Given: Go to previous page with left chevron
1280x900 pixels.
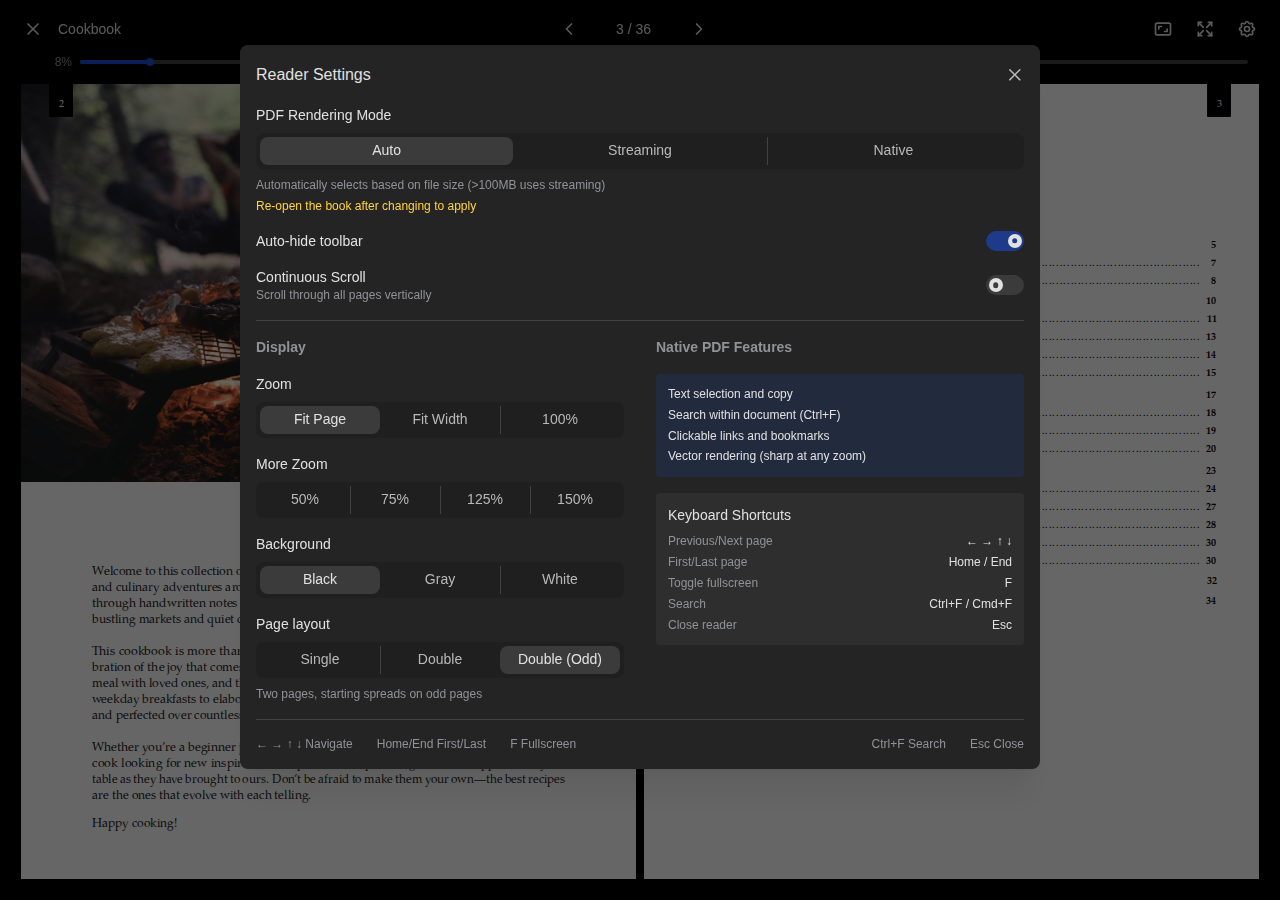Looking at the screenshot, I should tap(568, 29).
